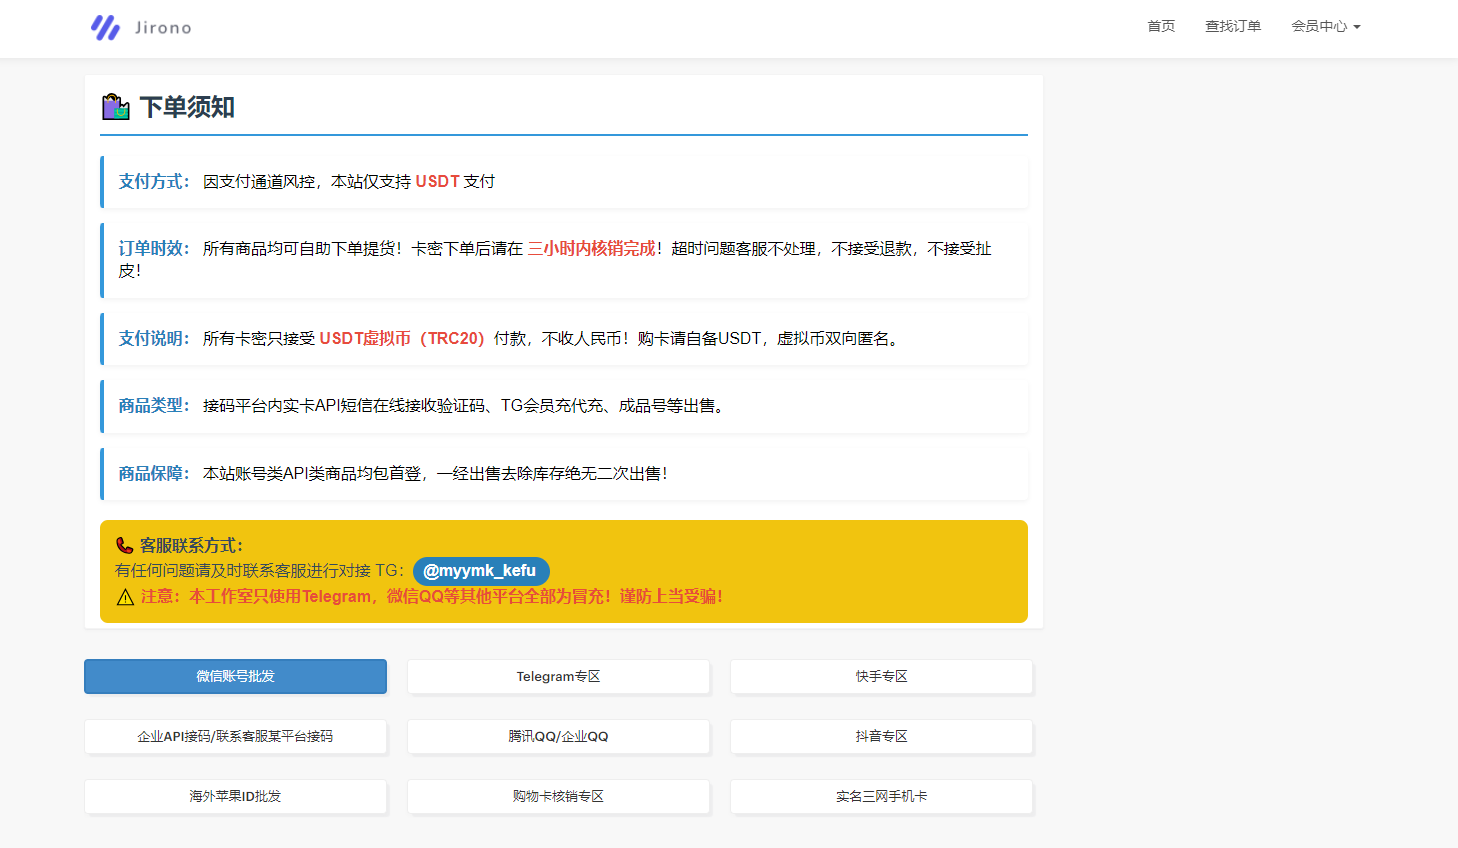This screenshot has width=1458, height=848.
Task: Click the phone icon next to 客服联系方式
Action: 124,545
